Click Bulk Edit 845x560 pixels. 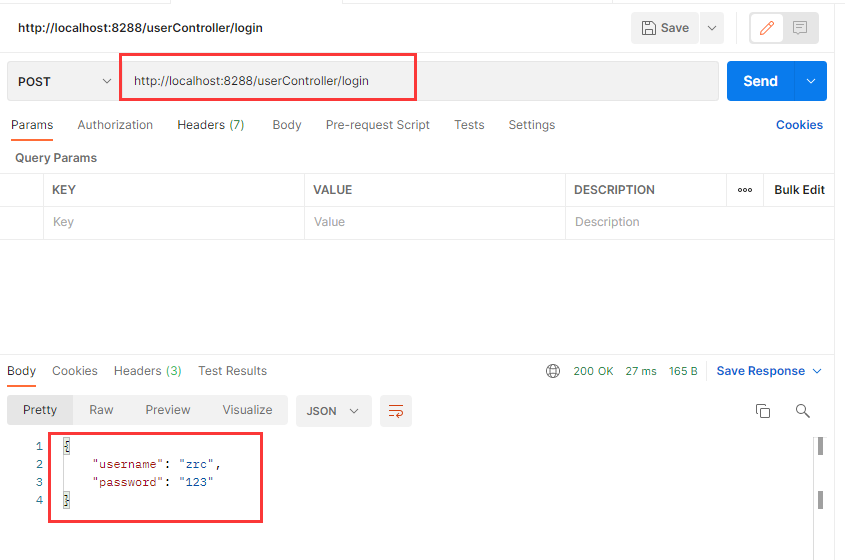pos(799,190)
